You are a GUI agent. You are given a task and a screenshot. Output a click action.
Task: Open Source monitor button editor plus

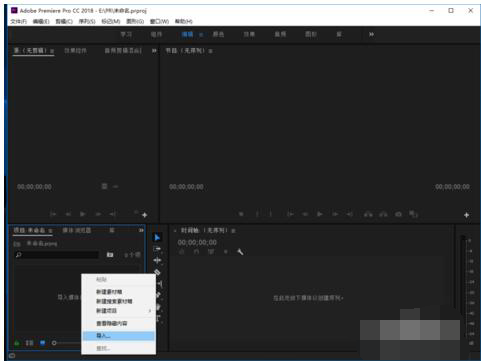point(145,215)
